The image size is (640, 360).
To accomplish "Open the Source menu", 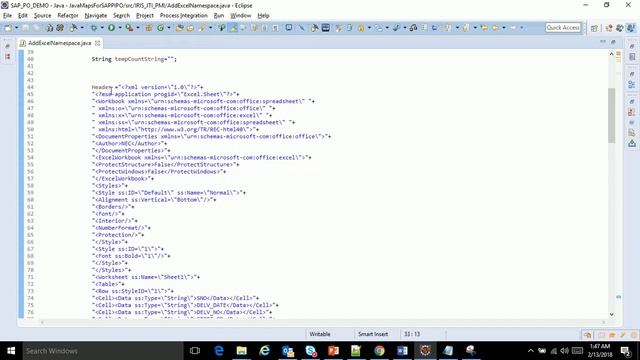I will [x=42, y=16].
